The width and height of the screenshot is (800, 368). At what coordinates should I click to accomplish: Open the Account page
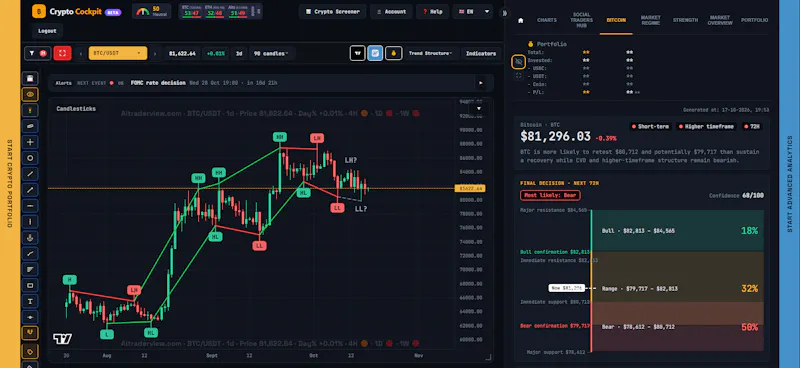[x=391, y=11]
